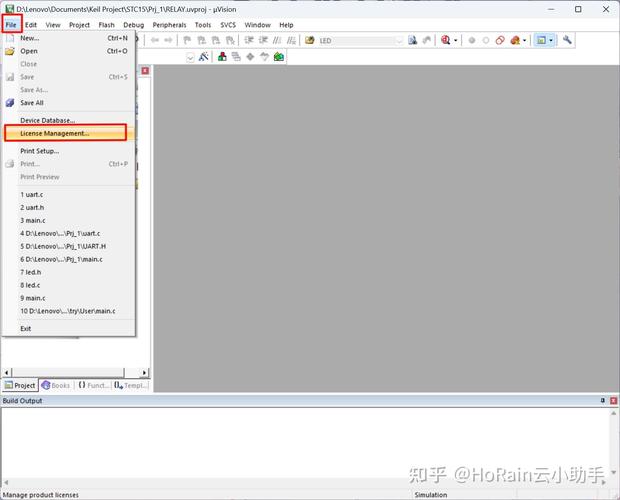
Task: Go to the previous bookmark icon
Action: tap(202, 40)
